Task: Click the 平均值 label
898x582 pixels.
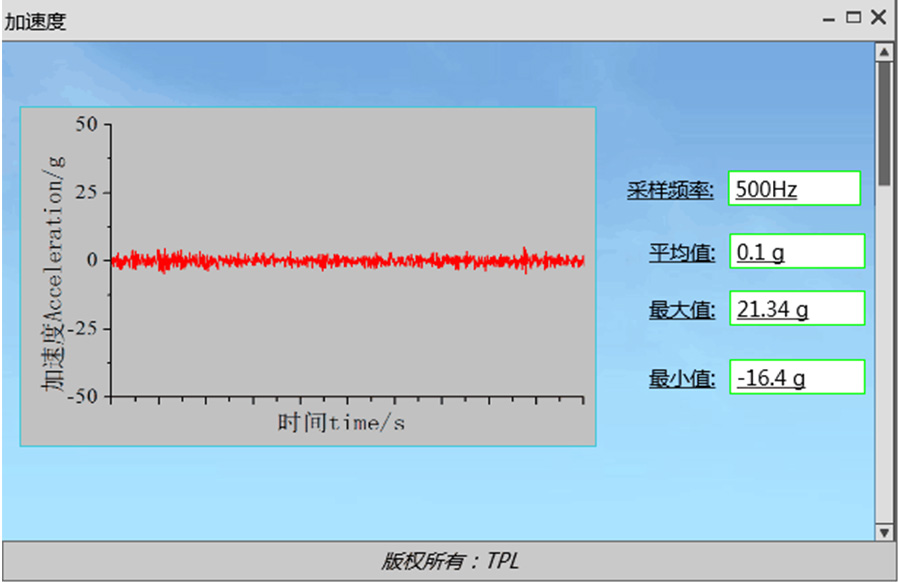Action: tap(682, 252)
